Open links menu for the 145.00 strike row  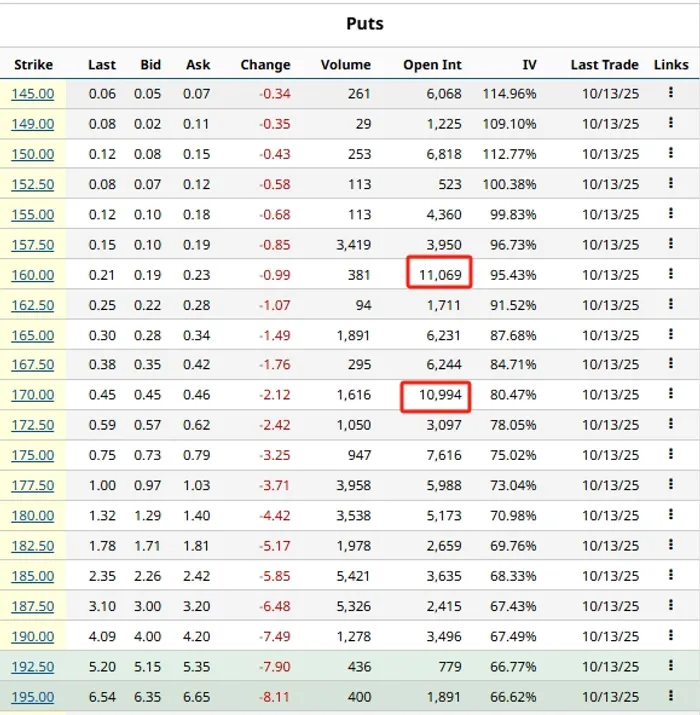(x=671, y=94)
